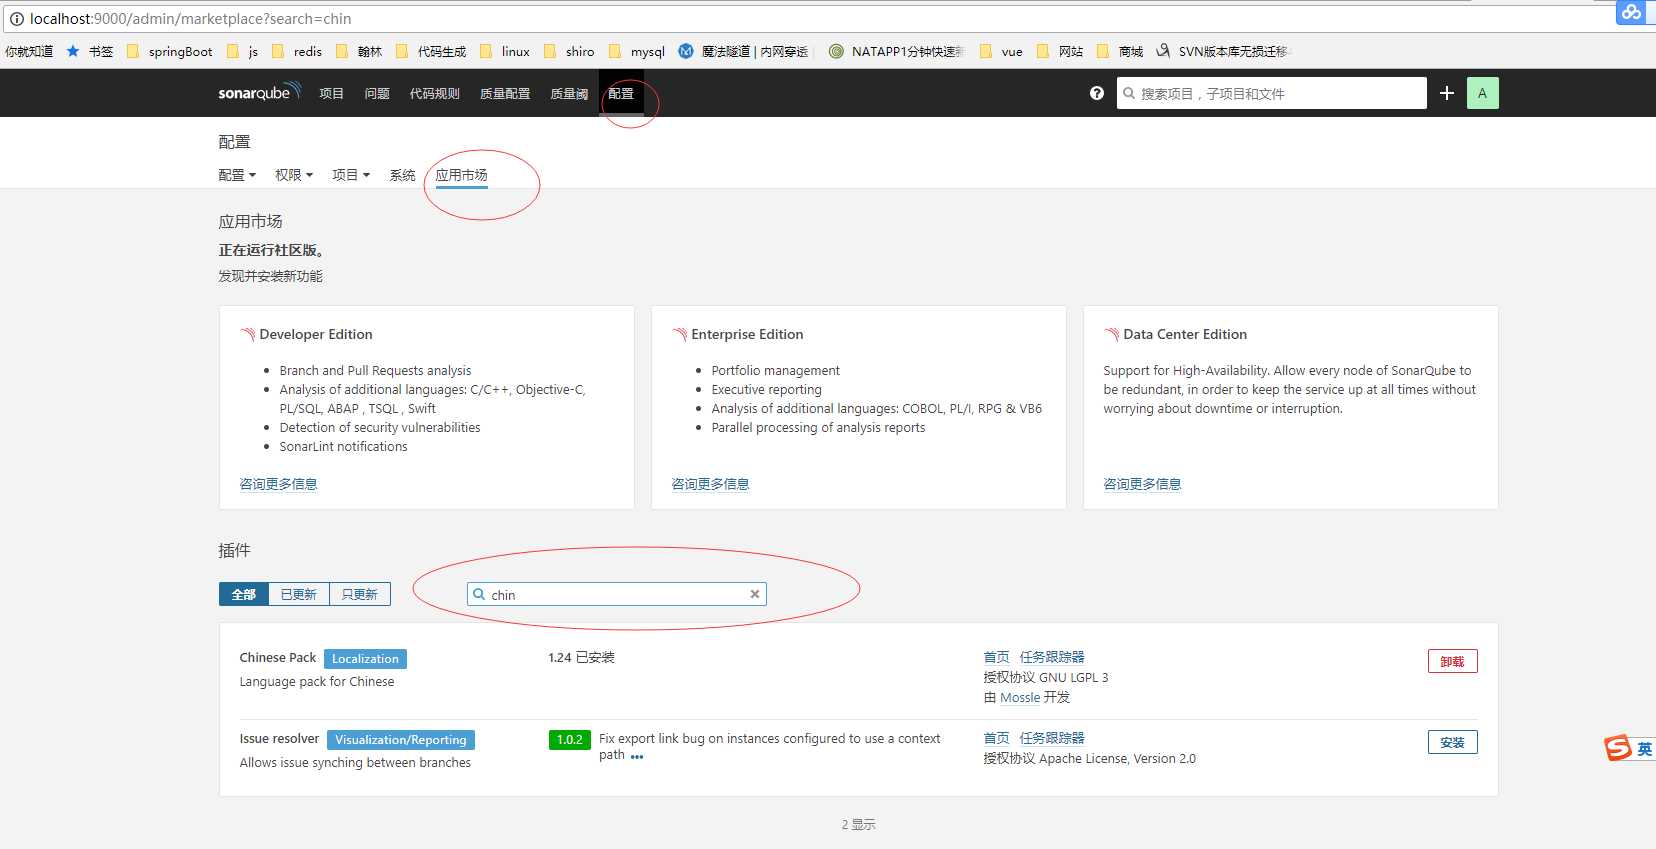The width and height of the screenshot is (1656, 849).
Task: Click the Data Center Edition card title
Action: (1185, 334)
